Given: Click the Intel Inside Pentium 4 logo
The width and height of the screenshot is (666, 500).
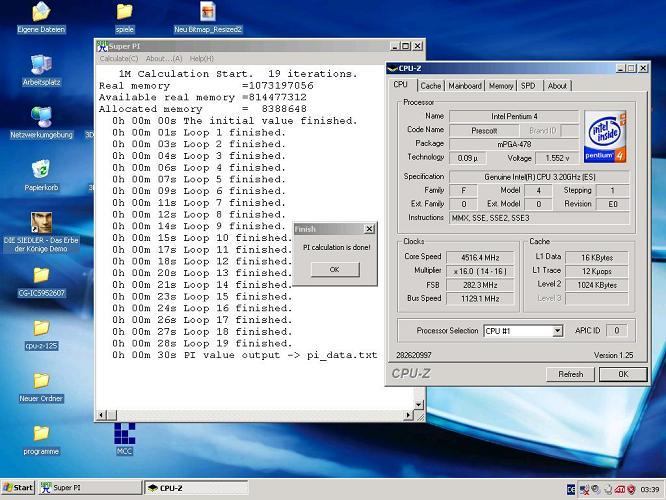Looking at the screenshot, I should [605, 137].
